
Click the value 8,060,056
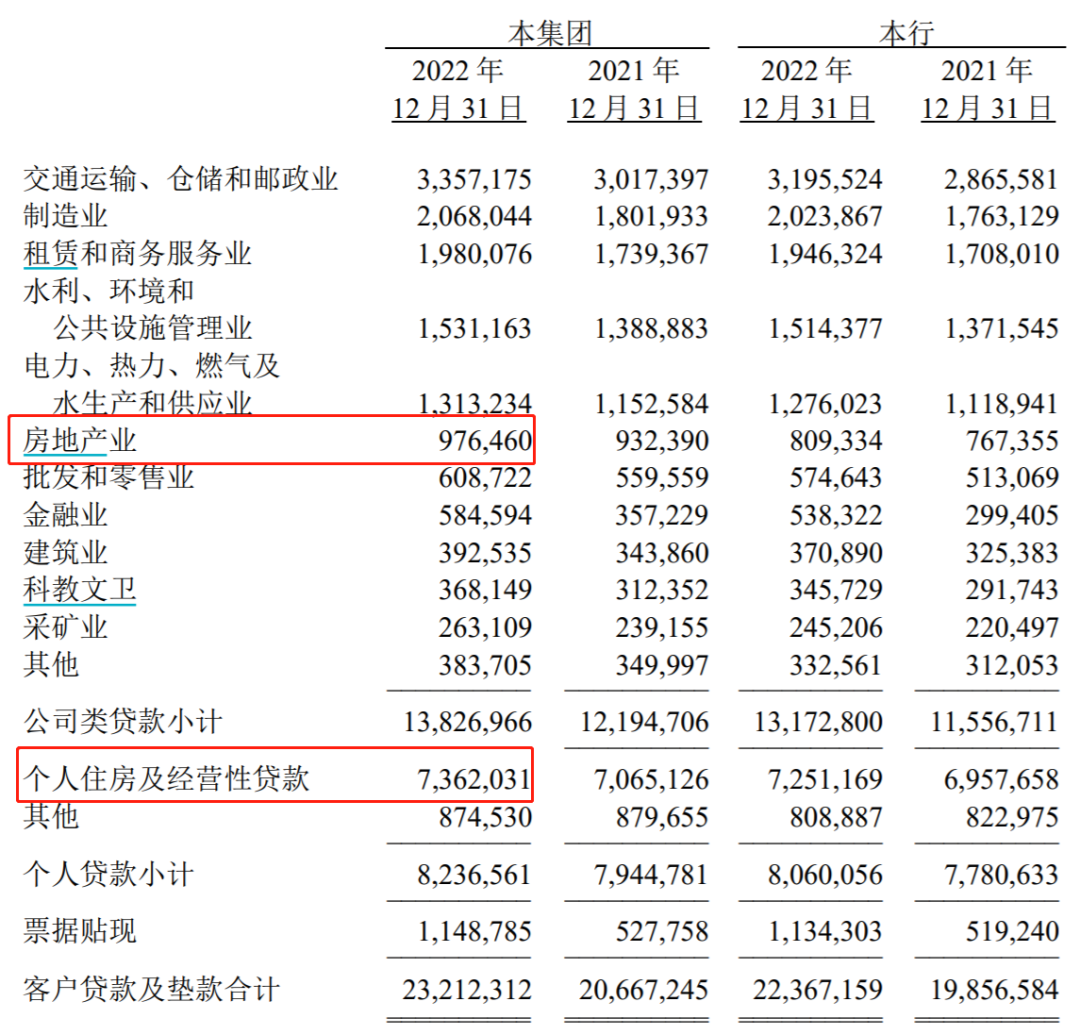(x=825, y=875)
